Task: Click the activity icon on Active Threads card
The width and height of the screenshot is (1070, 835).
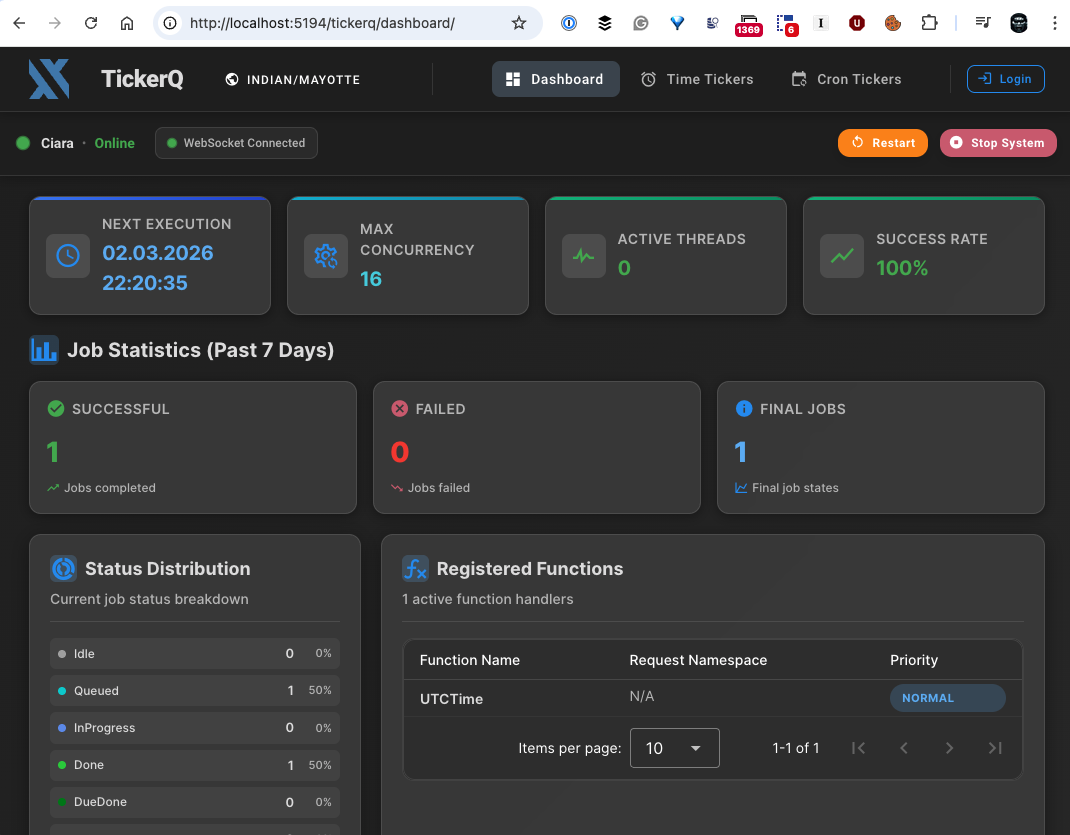Action: [583, 256]
